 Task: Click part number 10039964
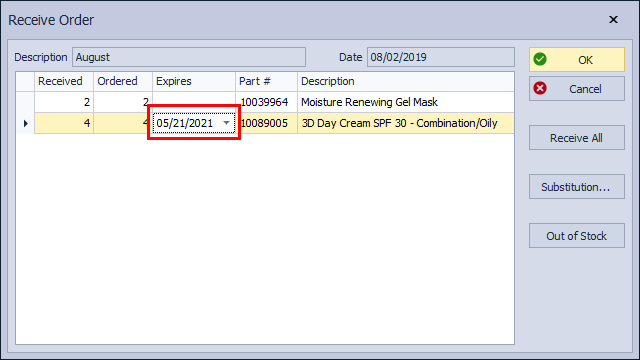pos(264,102)
